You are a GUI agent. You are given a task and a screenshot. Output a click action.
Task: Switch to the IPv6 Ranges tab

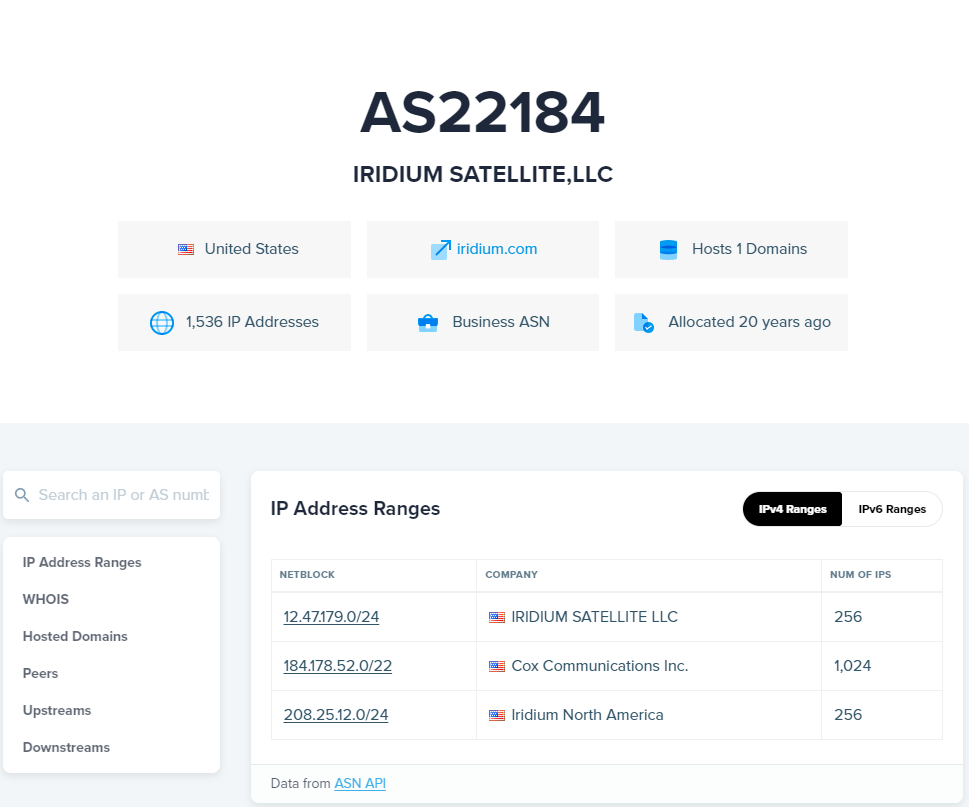[x=892, y=509]
